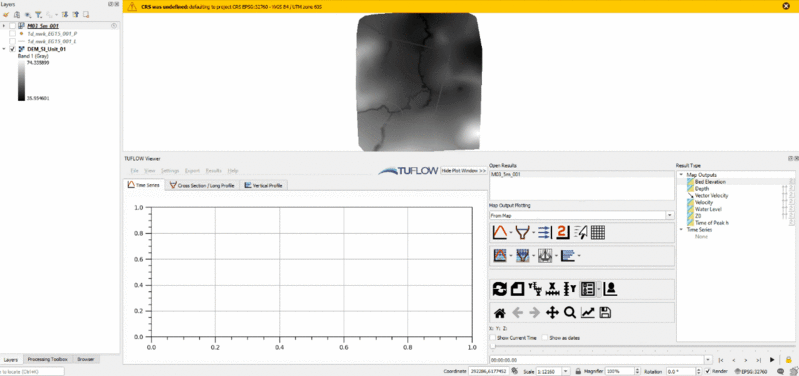Image resolution: width=799 pixels, height=376 pixels.
Task: Click the vertical profile plot icon
Action: [x=568, y=255]
